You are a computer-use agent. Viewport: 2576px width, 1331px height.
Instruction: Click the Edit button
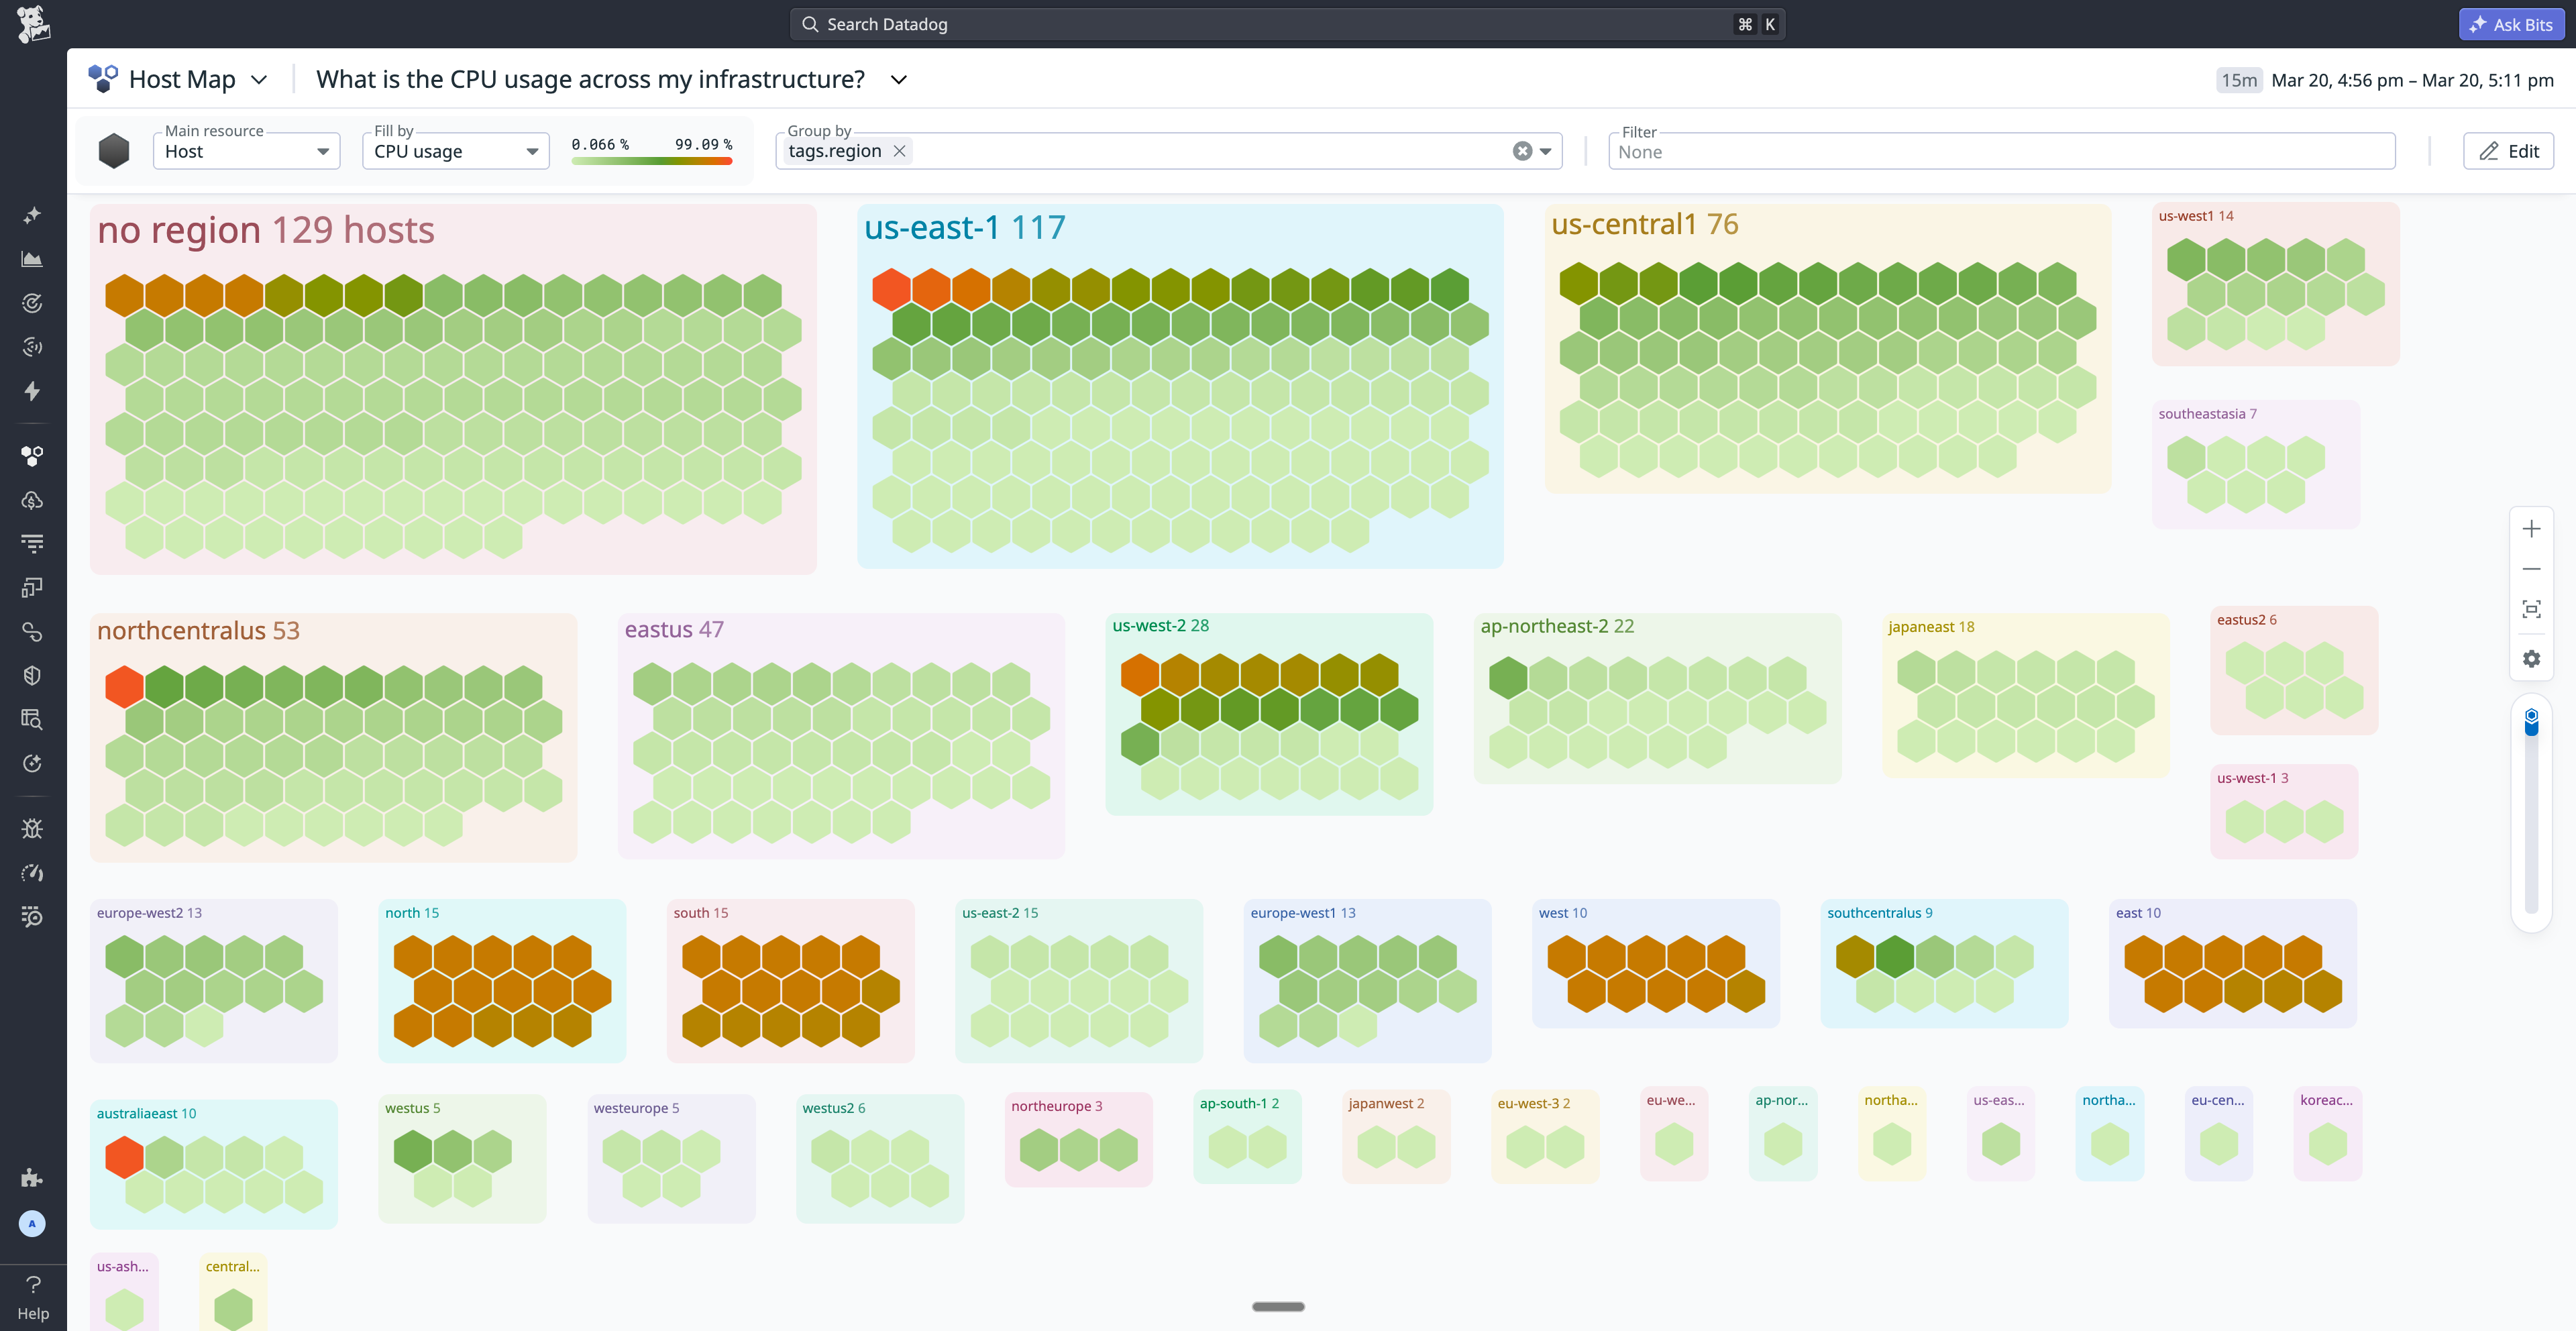click(2508, 151)
